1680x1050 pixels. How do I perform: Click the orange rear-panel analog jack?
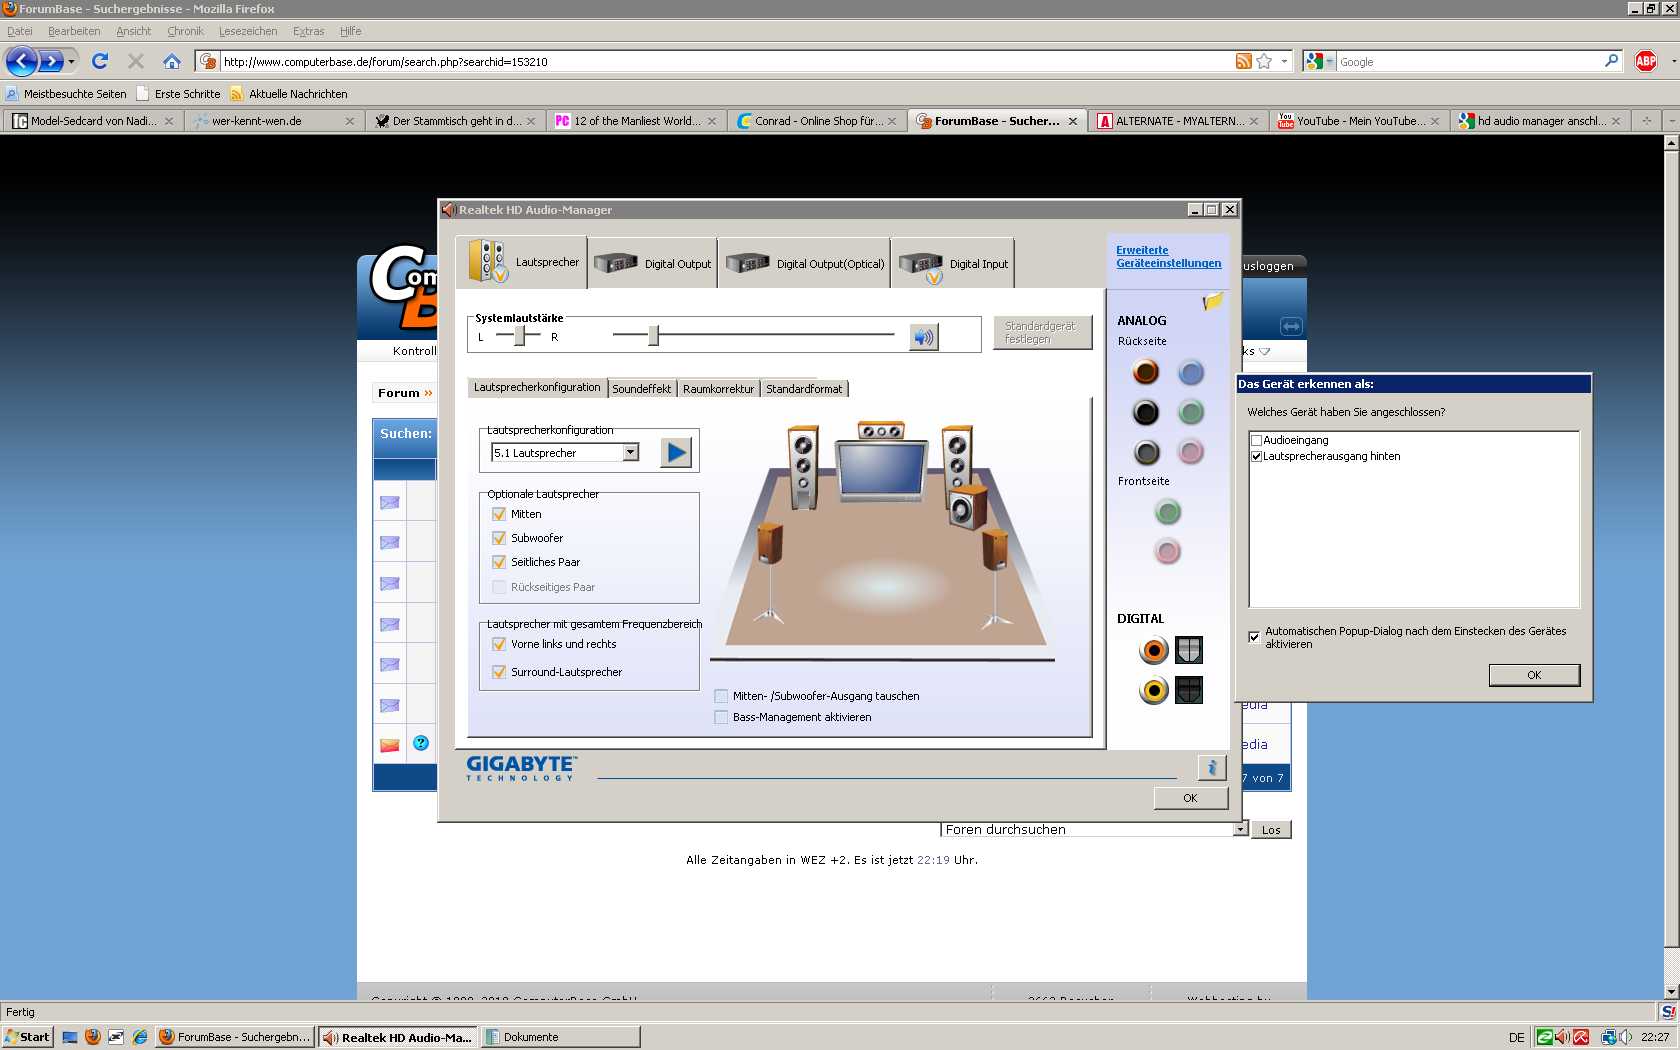pyautogui.click(x=1146, y=372)
